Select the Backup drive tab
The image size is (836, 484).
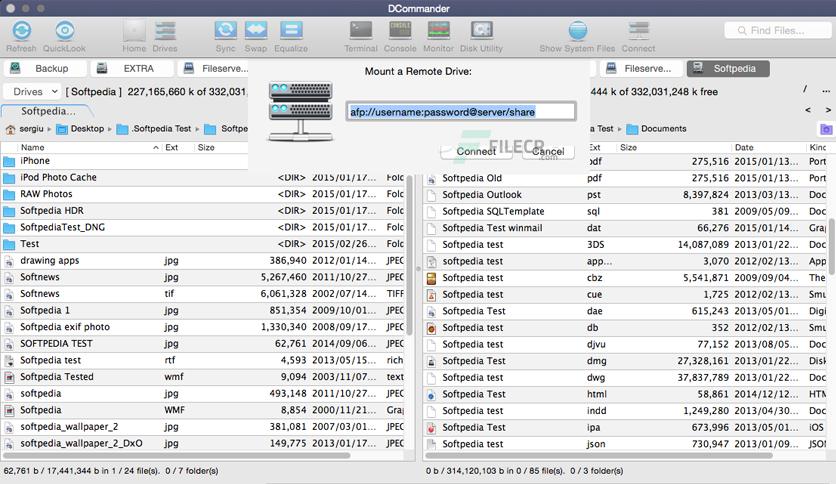[x=45, y=68]
